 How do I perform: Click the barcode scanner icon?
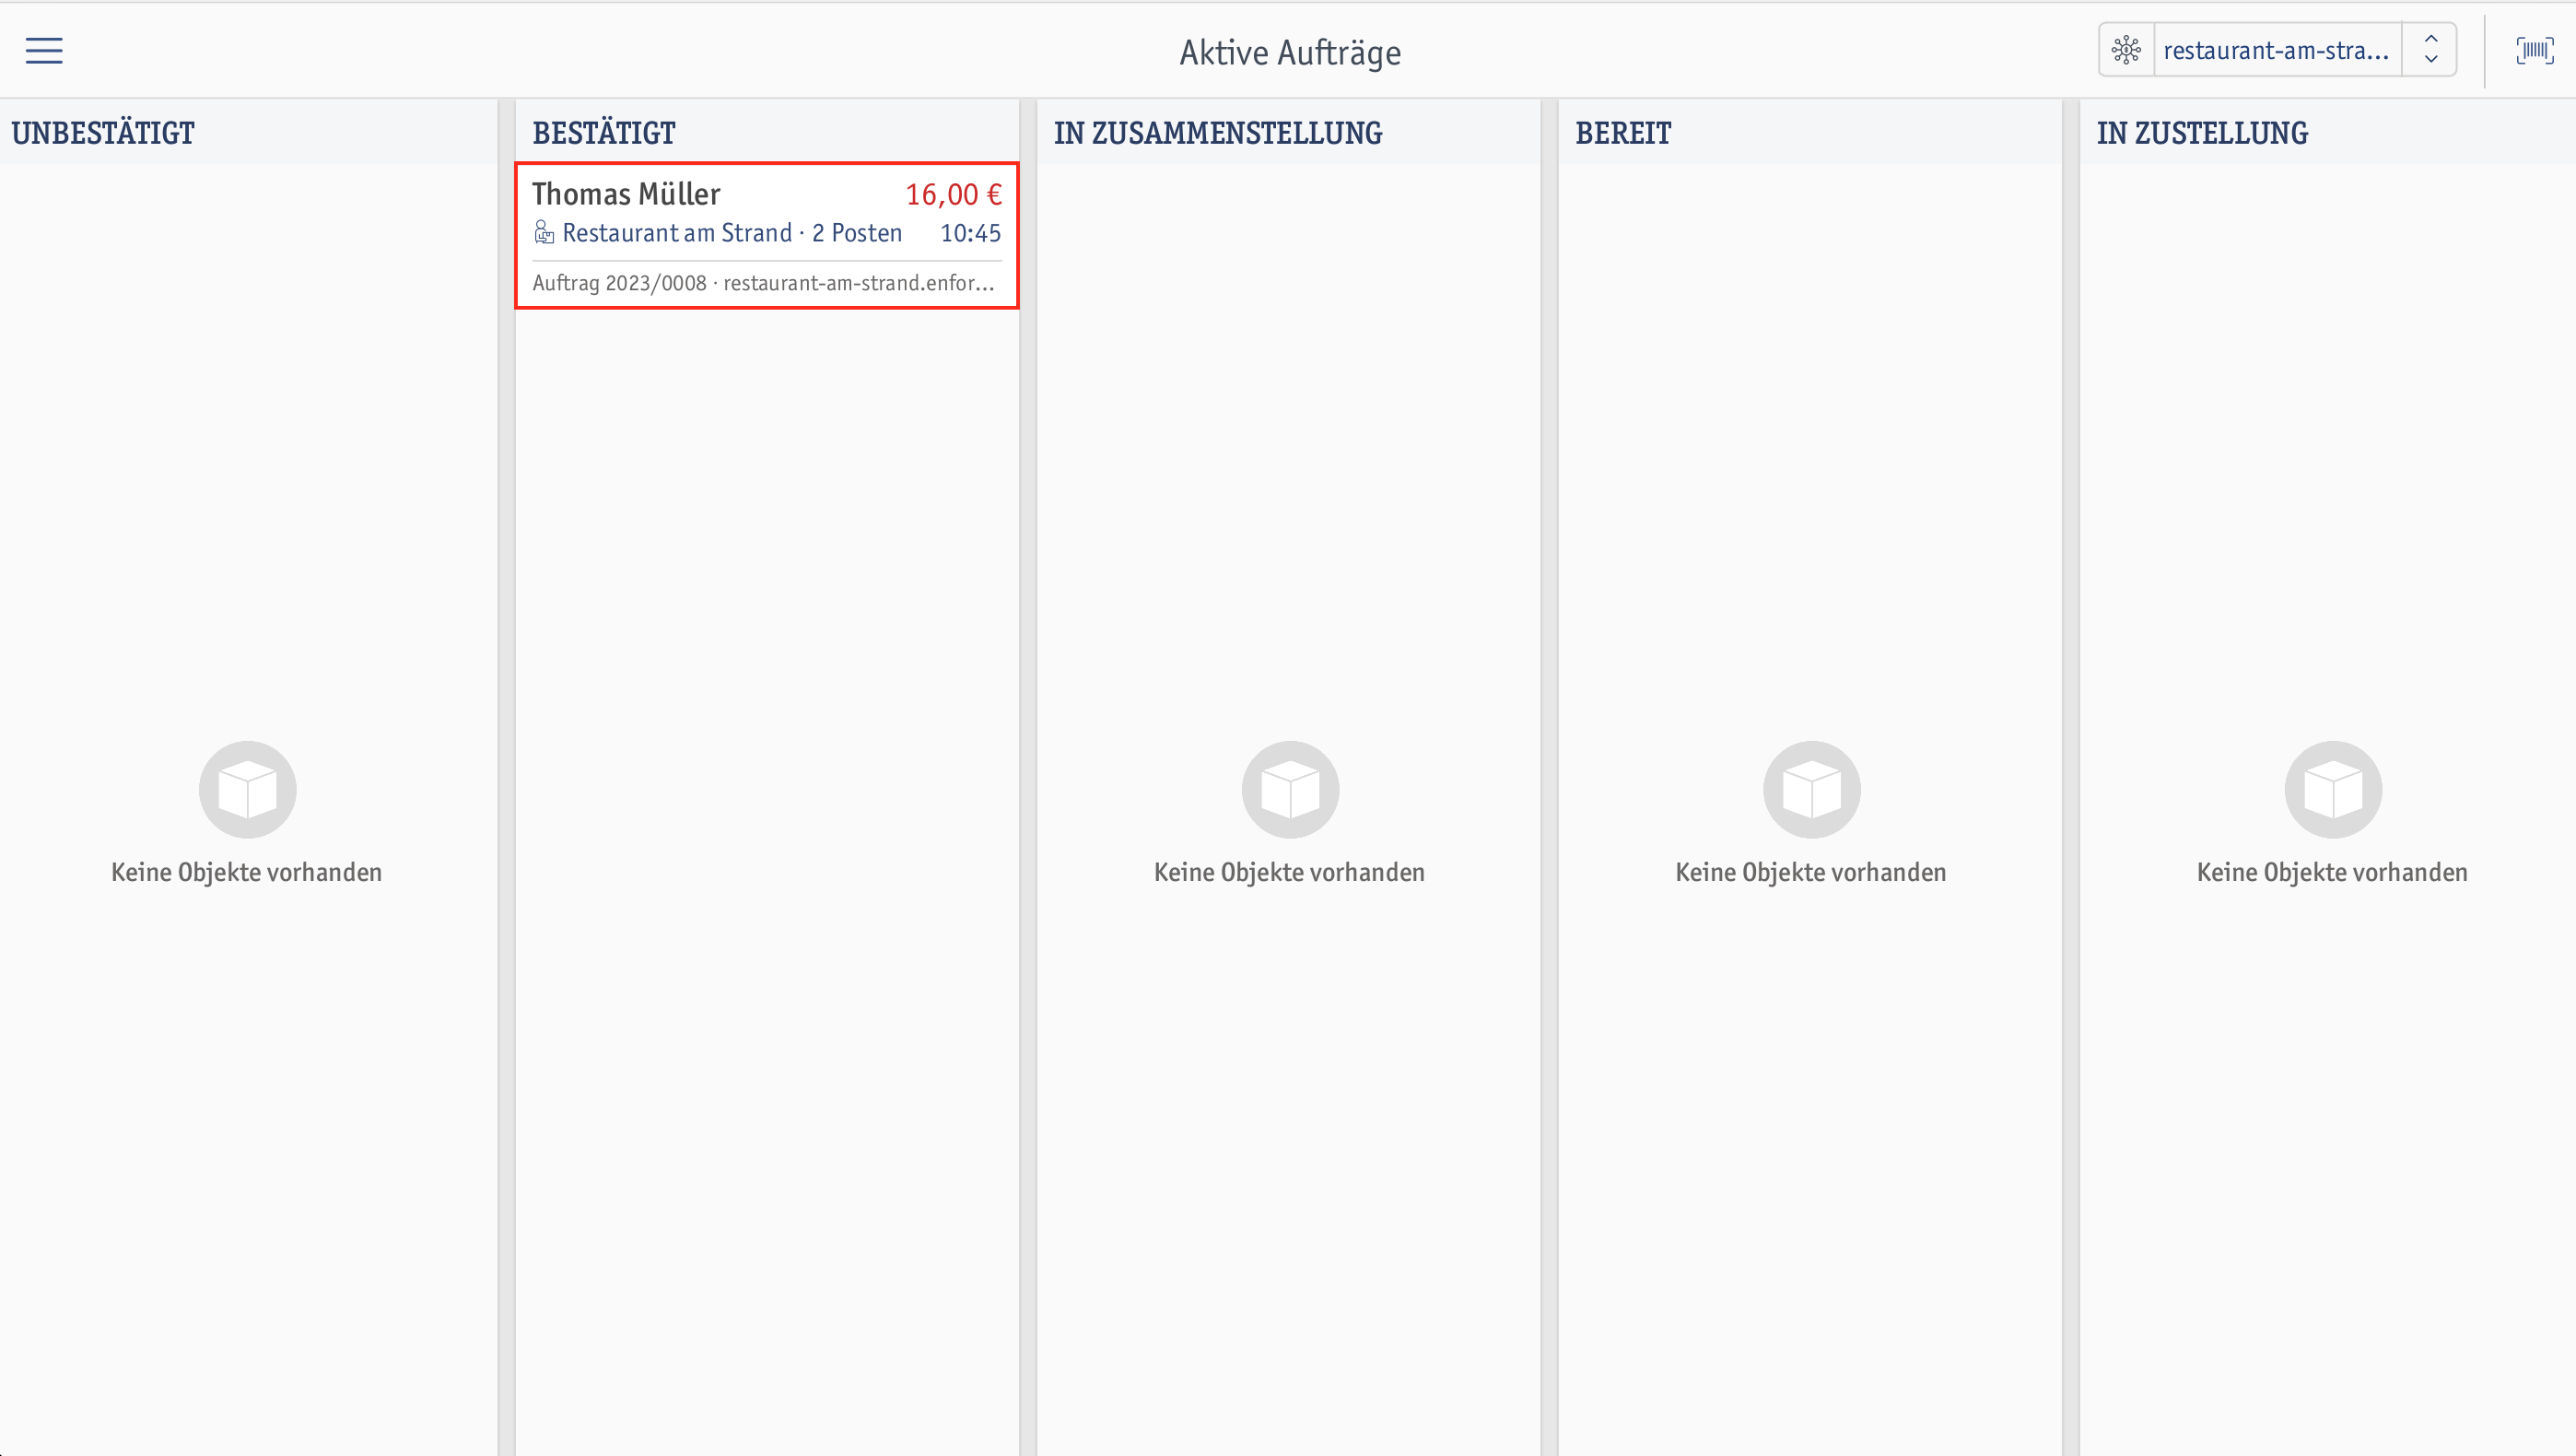[x=2534, y=50]
